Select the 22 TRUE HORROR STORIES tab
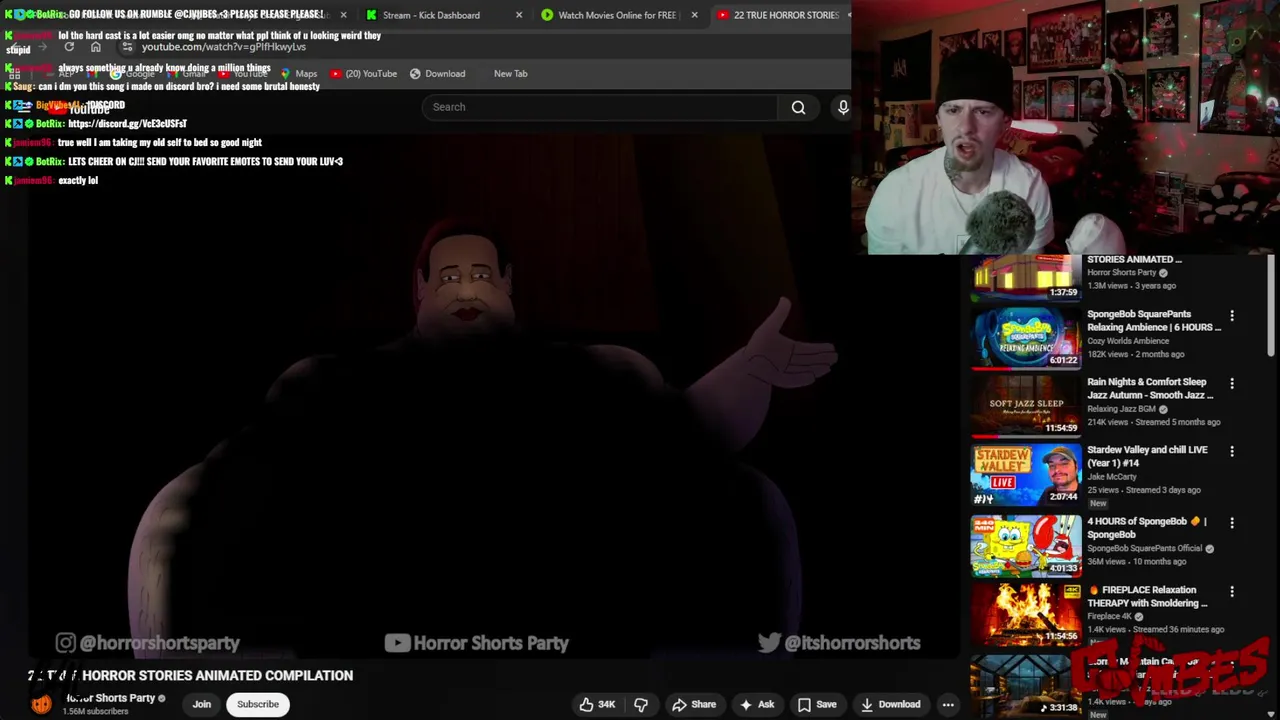This screenshot has height=720, width=1280. [x=786, y=15]
